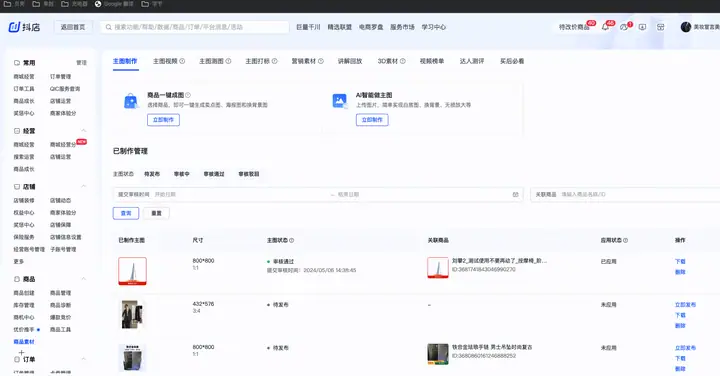Screen dimensions: 720x376
Task: Click the search magnifier icon
Action: tap(108, 27)
